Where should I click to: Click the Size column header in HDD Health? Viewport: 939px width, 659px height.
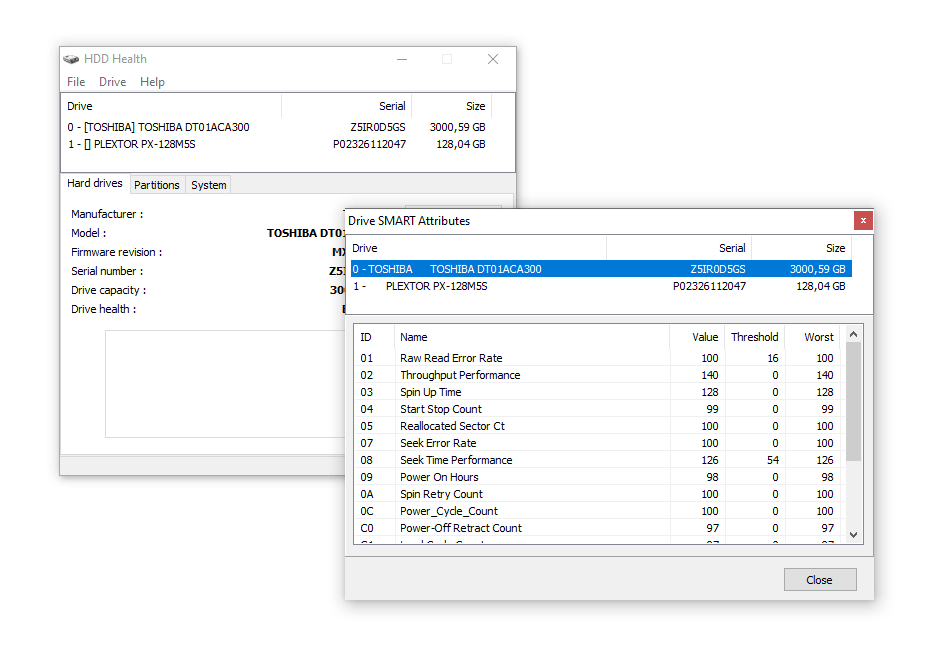[x=452, y=106]
